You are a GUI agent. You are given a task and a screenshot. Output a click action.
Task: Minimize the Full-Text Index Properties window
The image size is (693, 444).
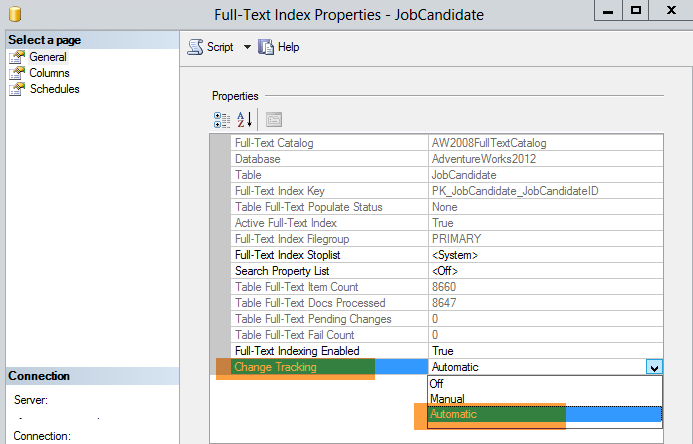click(x=608, y=10)
